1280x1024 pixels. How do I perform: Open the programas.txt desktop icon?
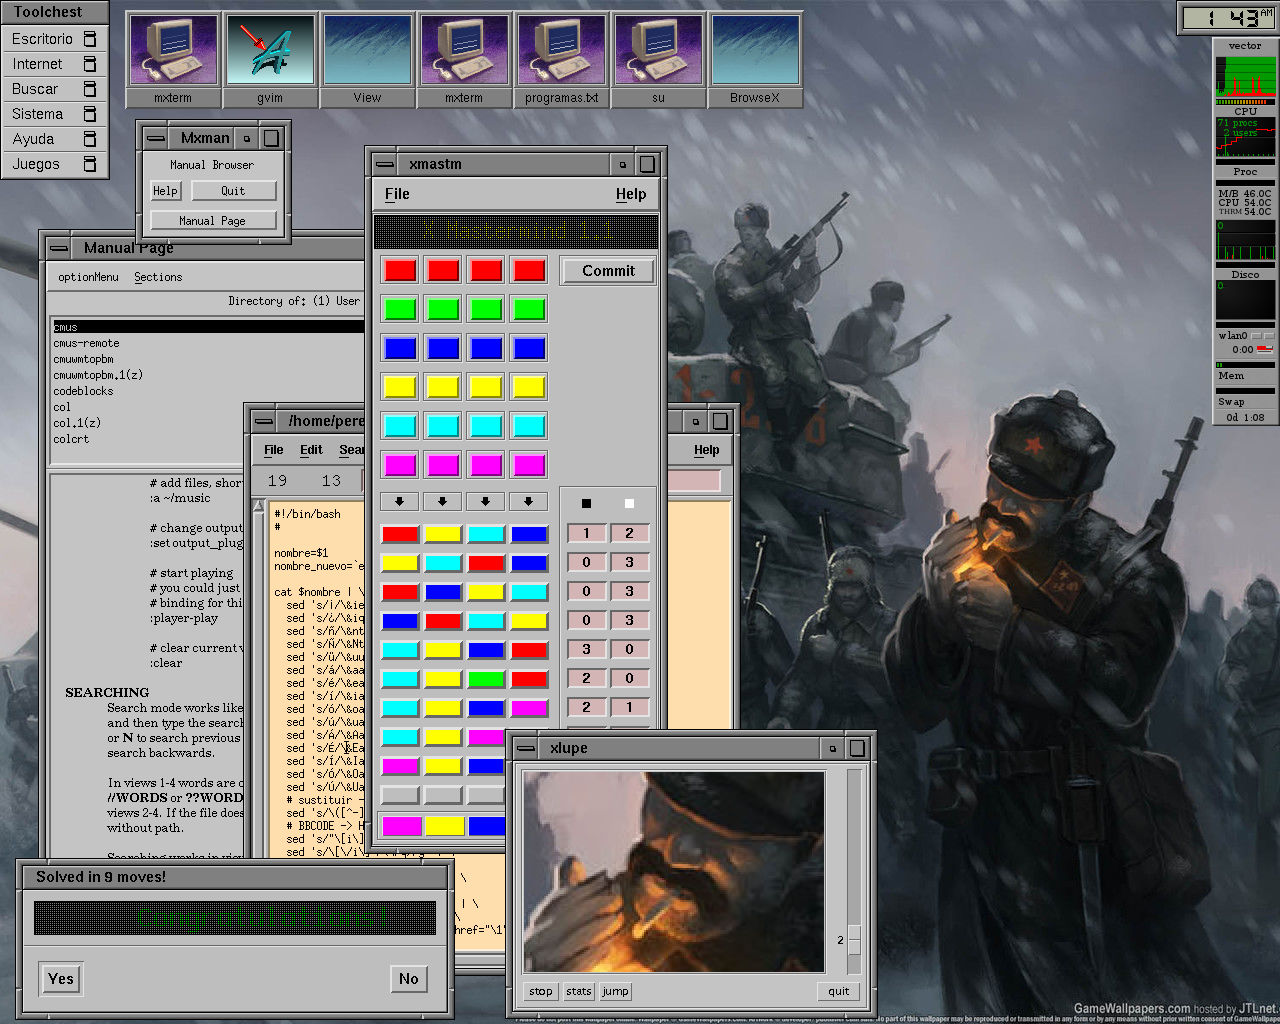tap(561, 59)
